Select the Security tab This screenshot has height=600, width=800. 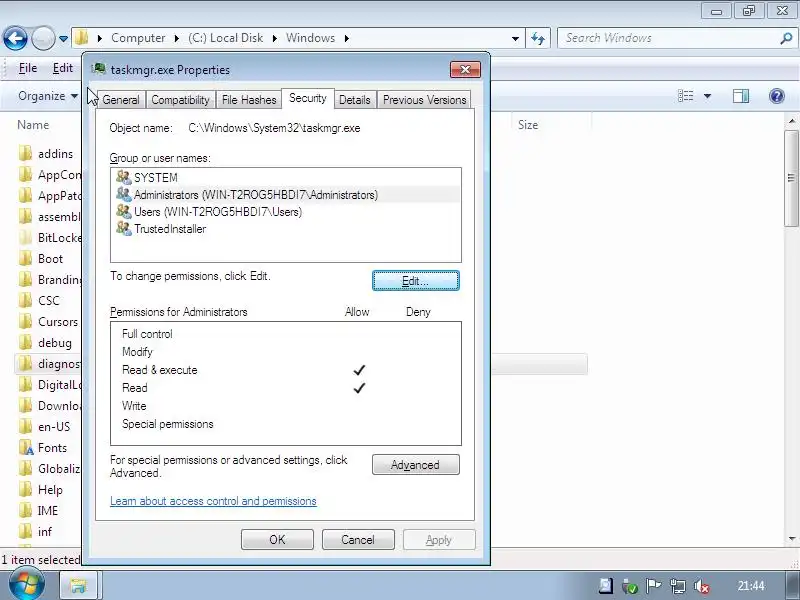(x=308, y=98)
